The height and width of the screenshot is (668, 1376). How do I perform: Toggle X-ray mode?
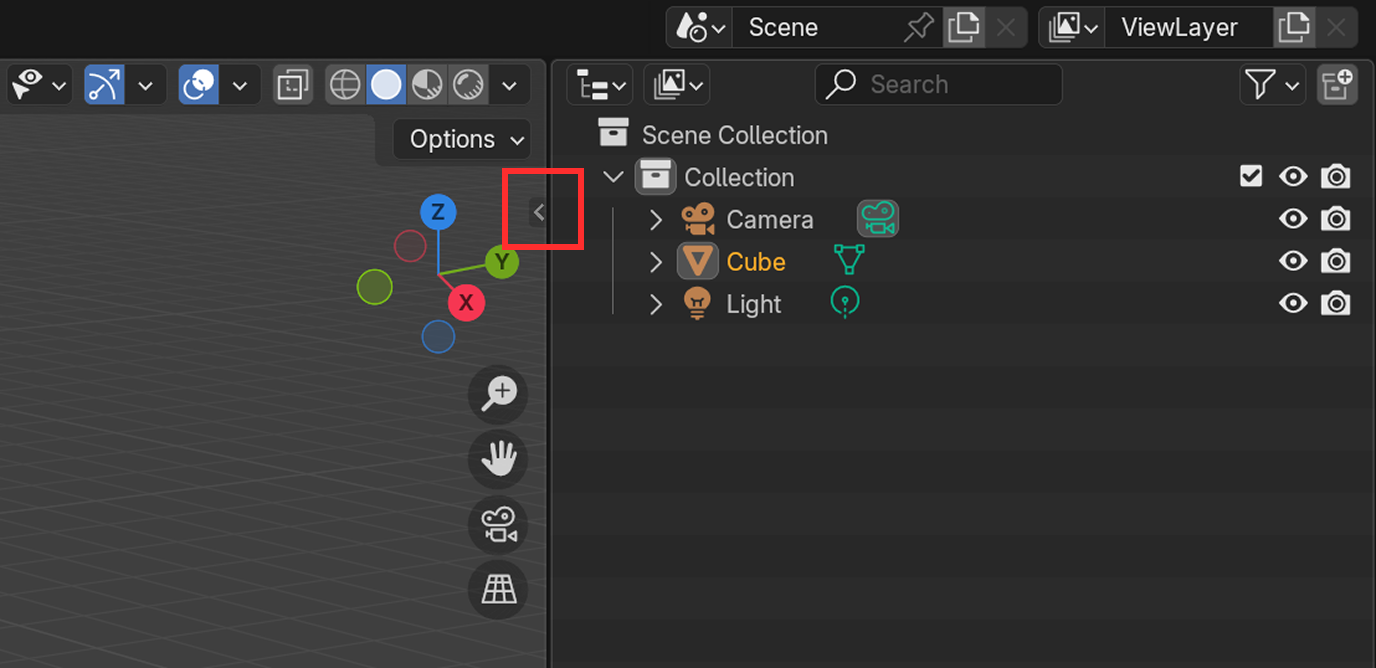[293, 85]
